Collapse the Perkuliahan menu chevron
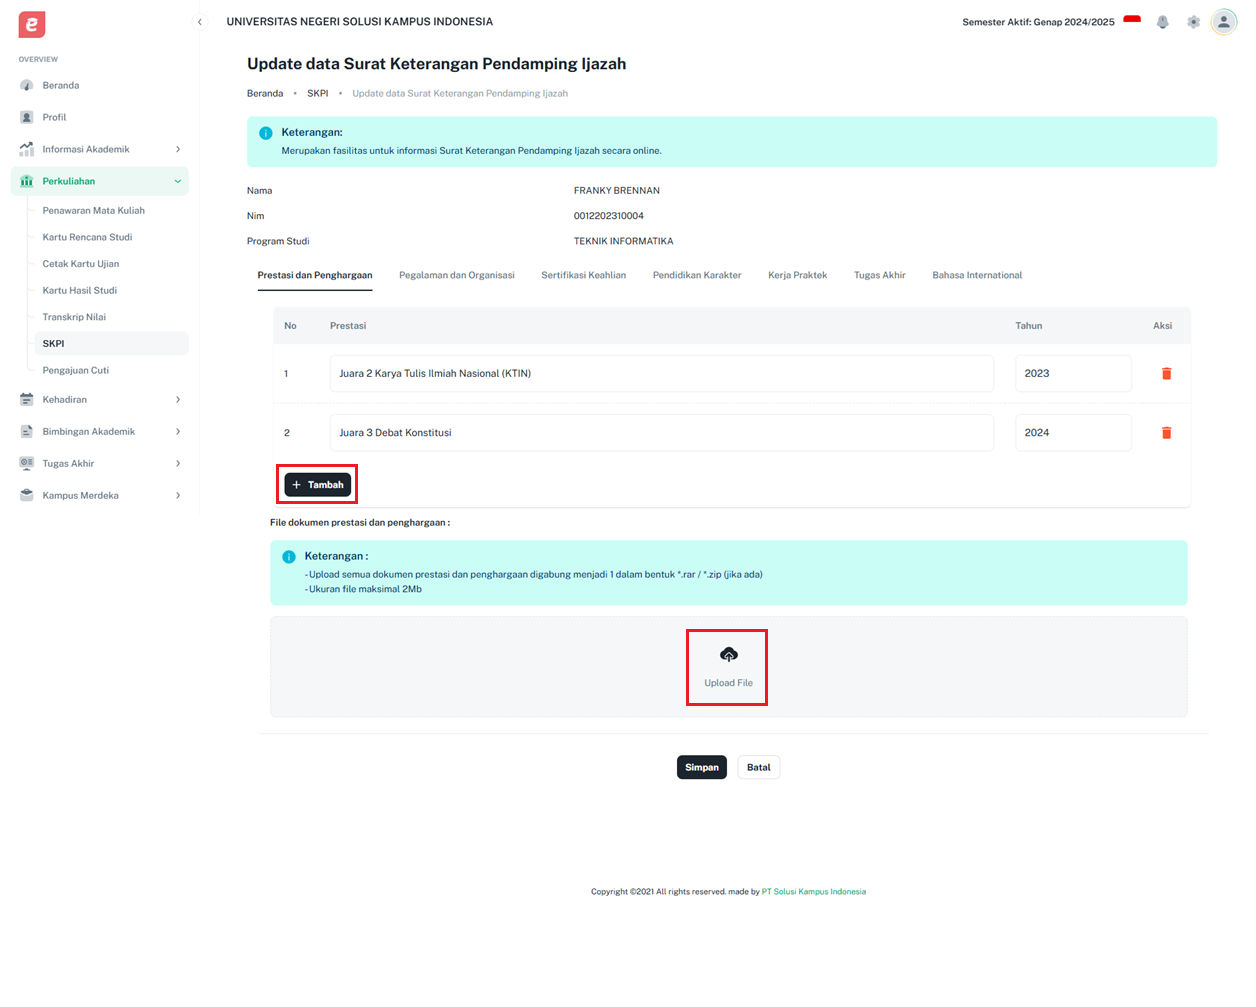Screen dimensions: 1256x1007 tap(178, 181)
